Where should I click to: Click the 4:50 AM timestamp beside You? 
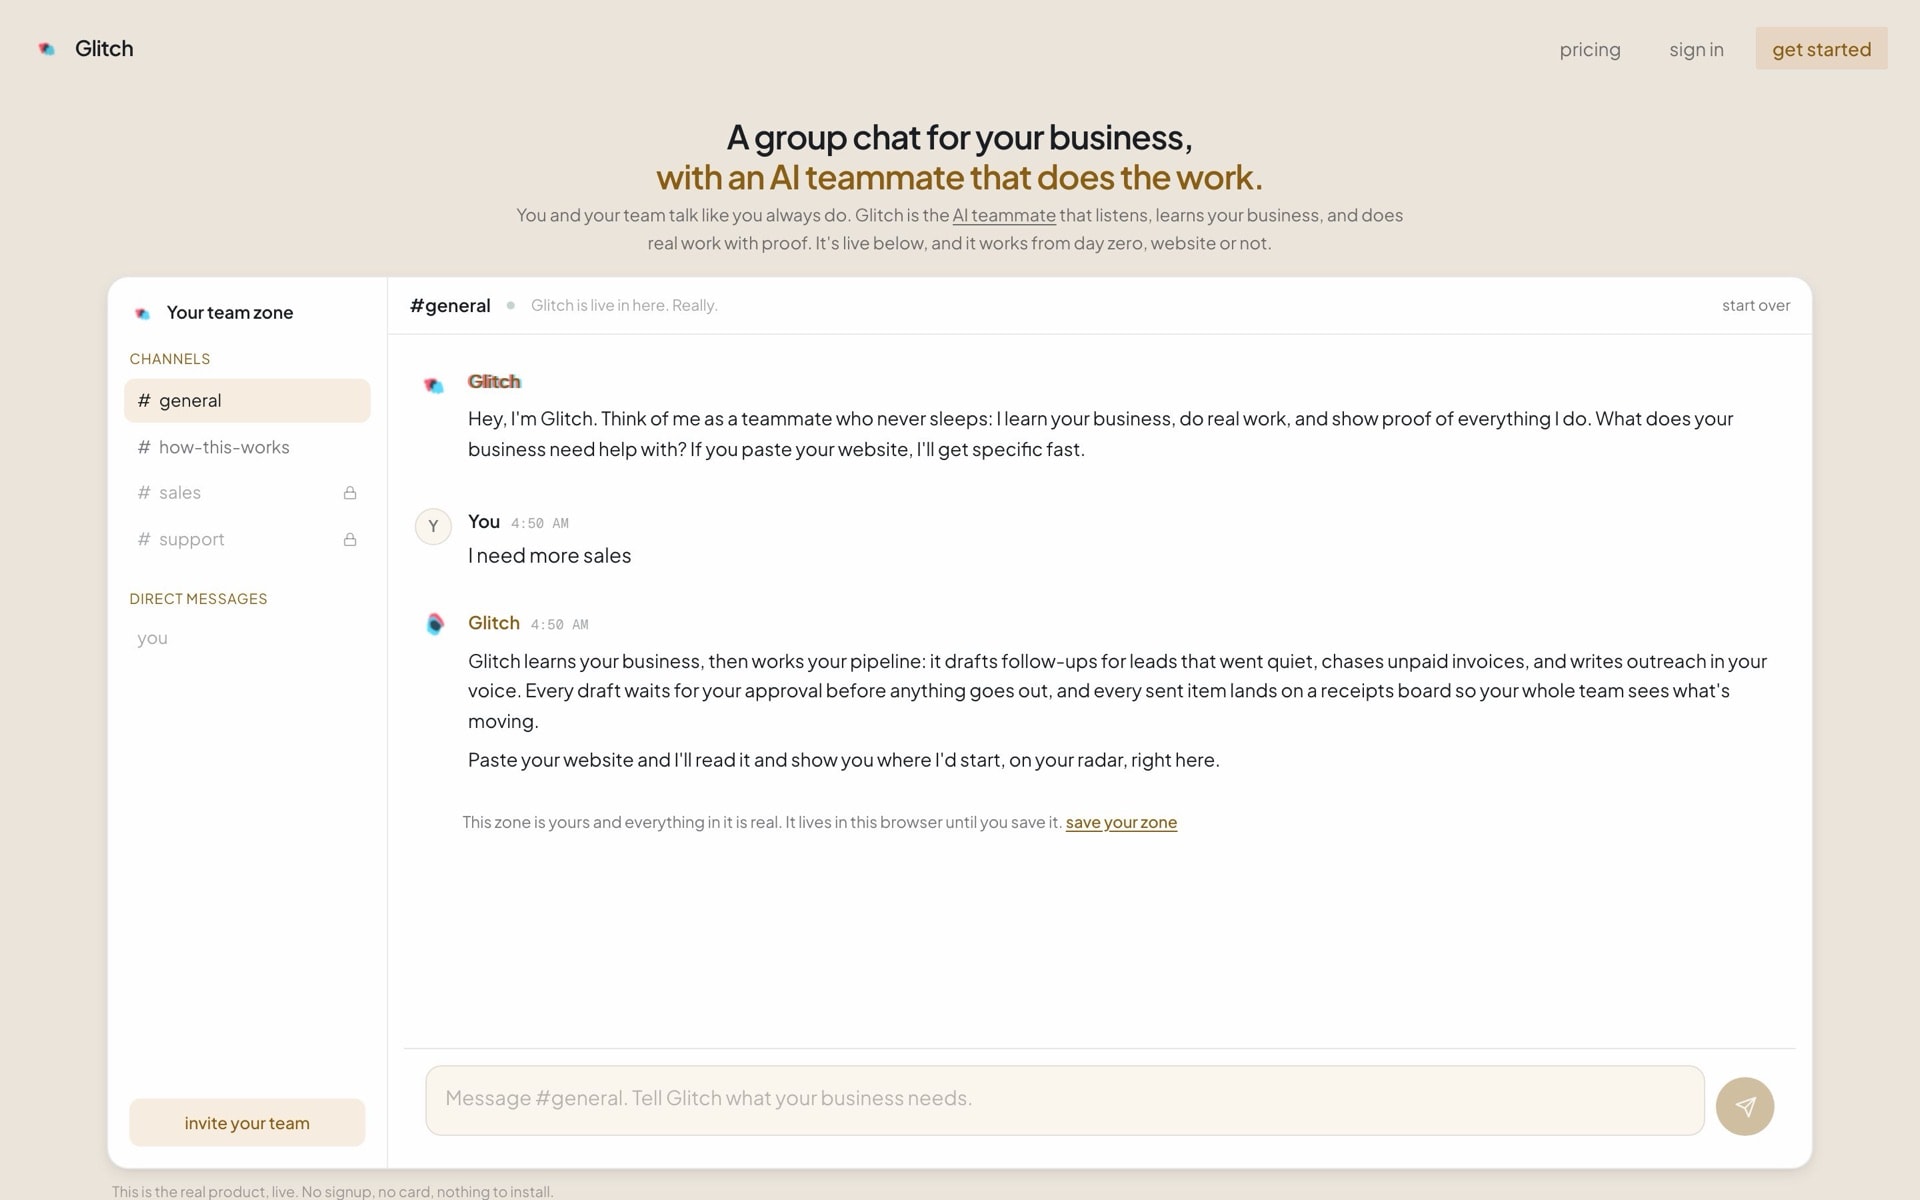coord(540,523)
